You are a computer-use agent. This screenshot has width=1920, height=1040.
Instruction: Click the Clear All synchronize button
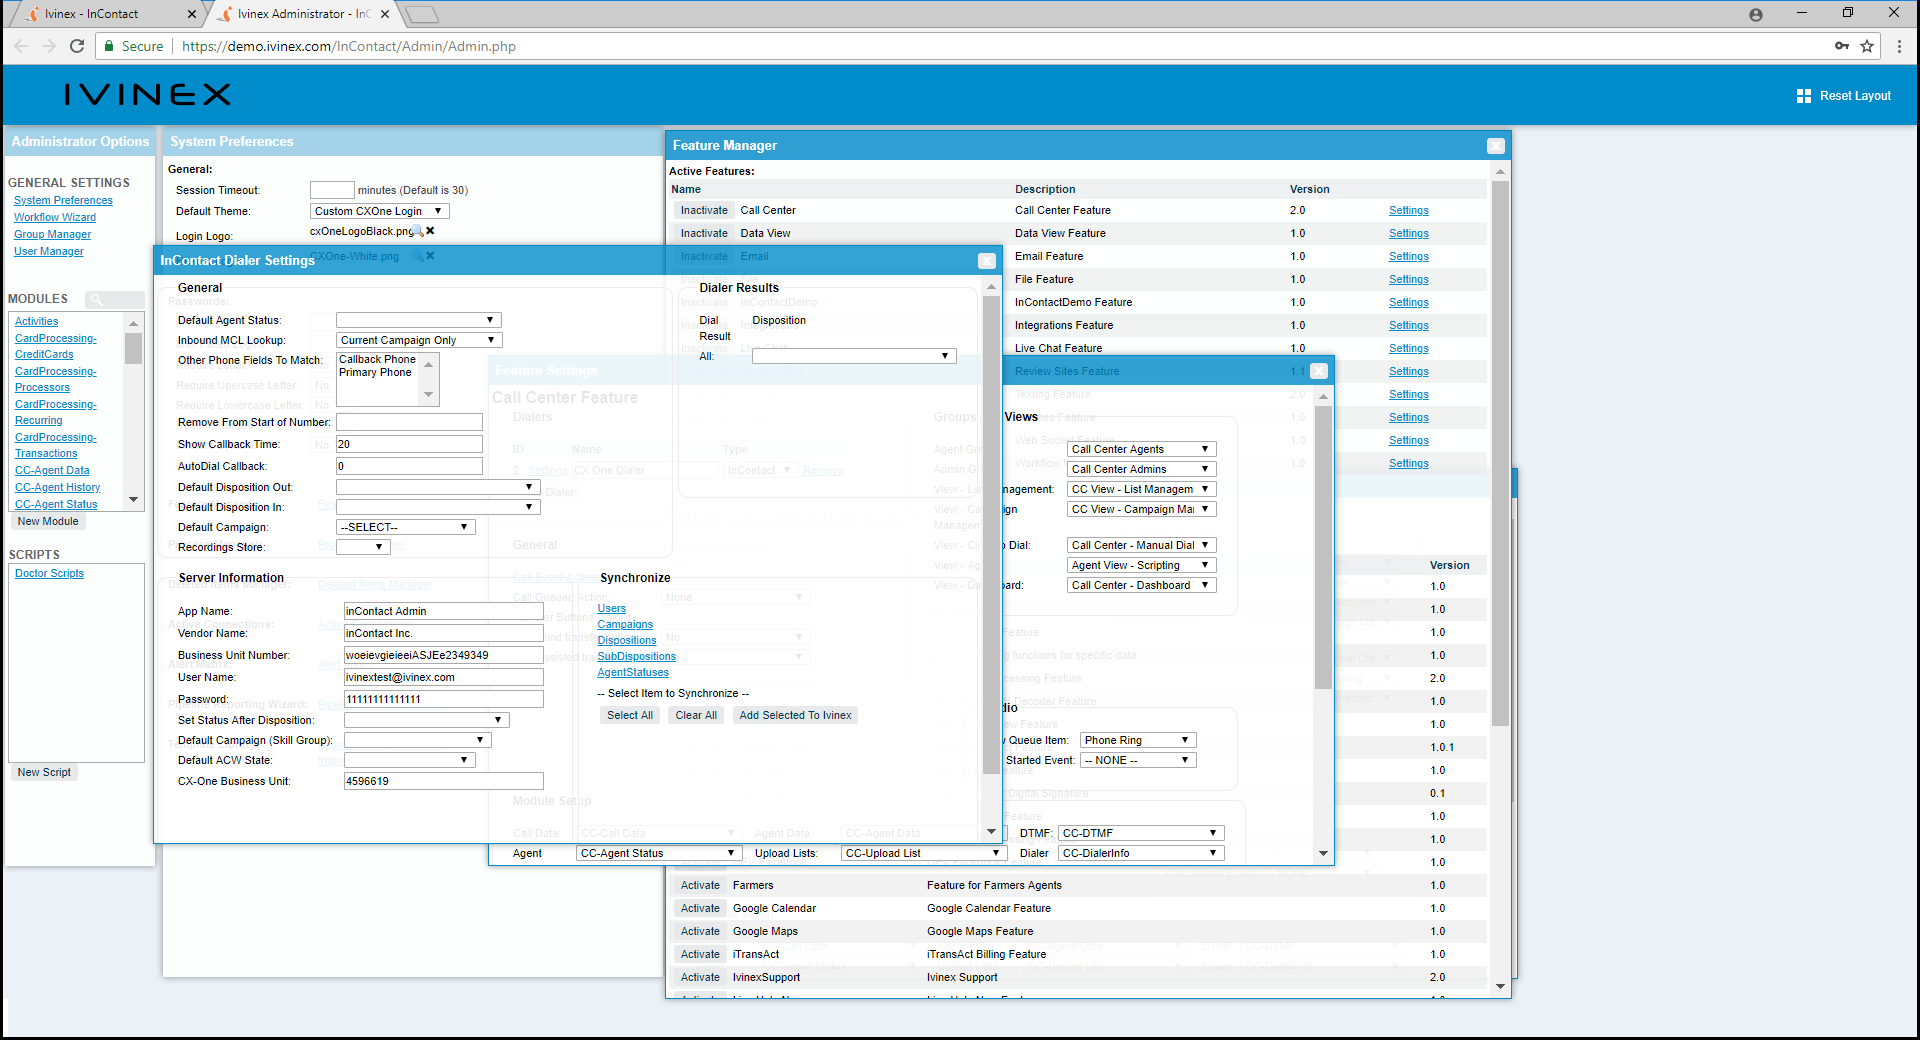click(x=696, y=715)
